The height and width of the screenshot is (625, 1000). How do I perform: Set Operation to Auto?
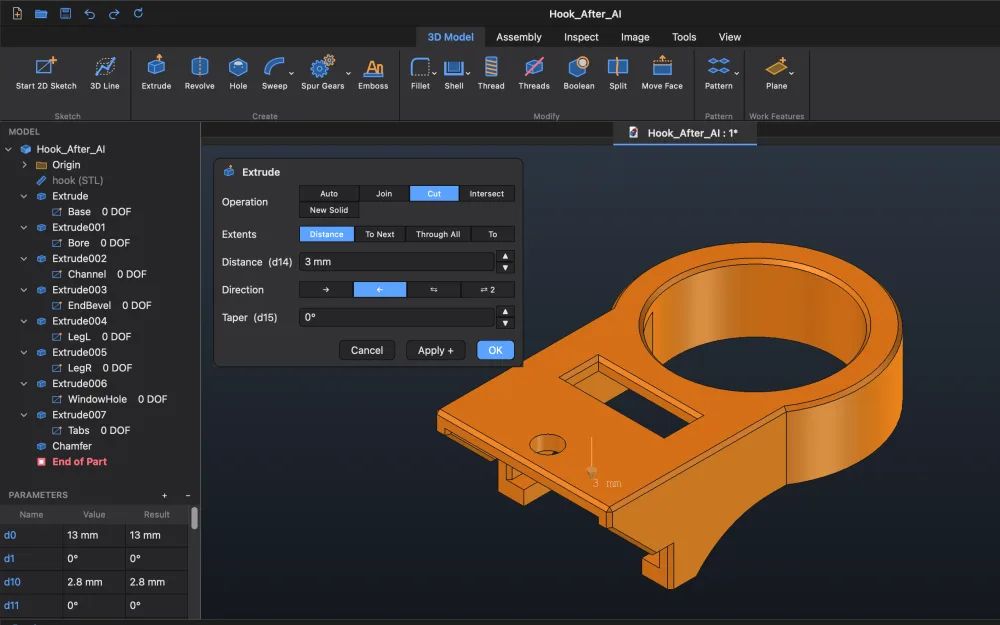329,193
